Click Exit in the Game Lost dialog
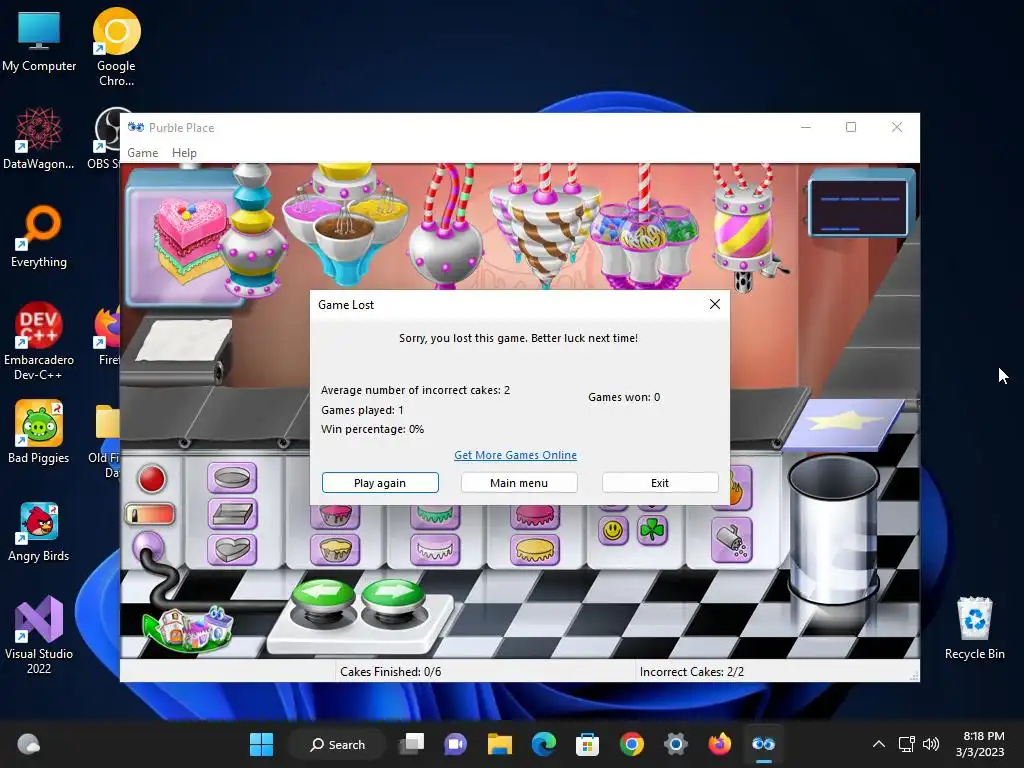This screenshot has height=768, width=1024. (660, 483)
